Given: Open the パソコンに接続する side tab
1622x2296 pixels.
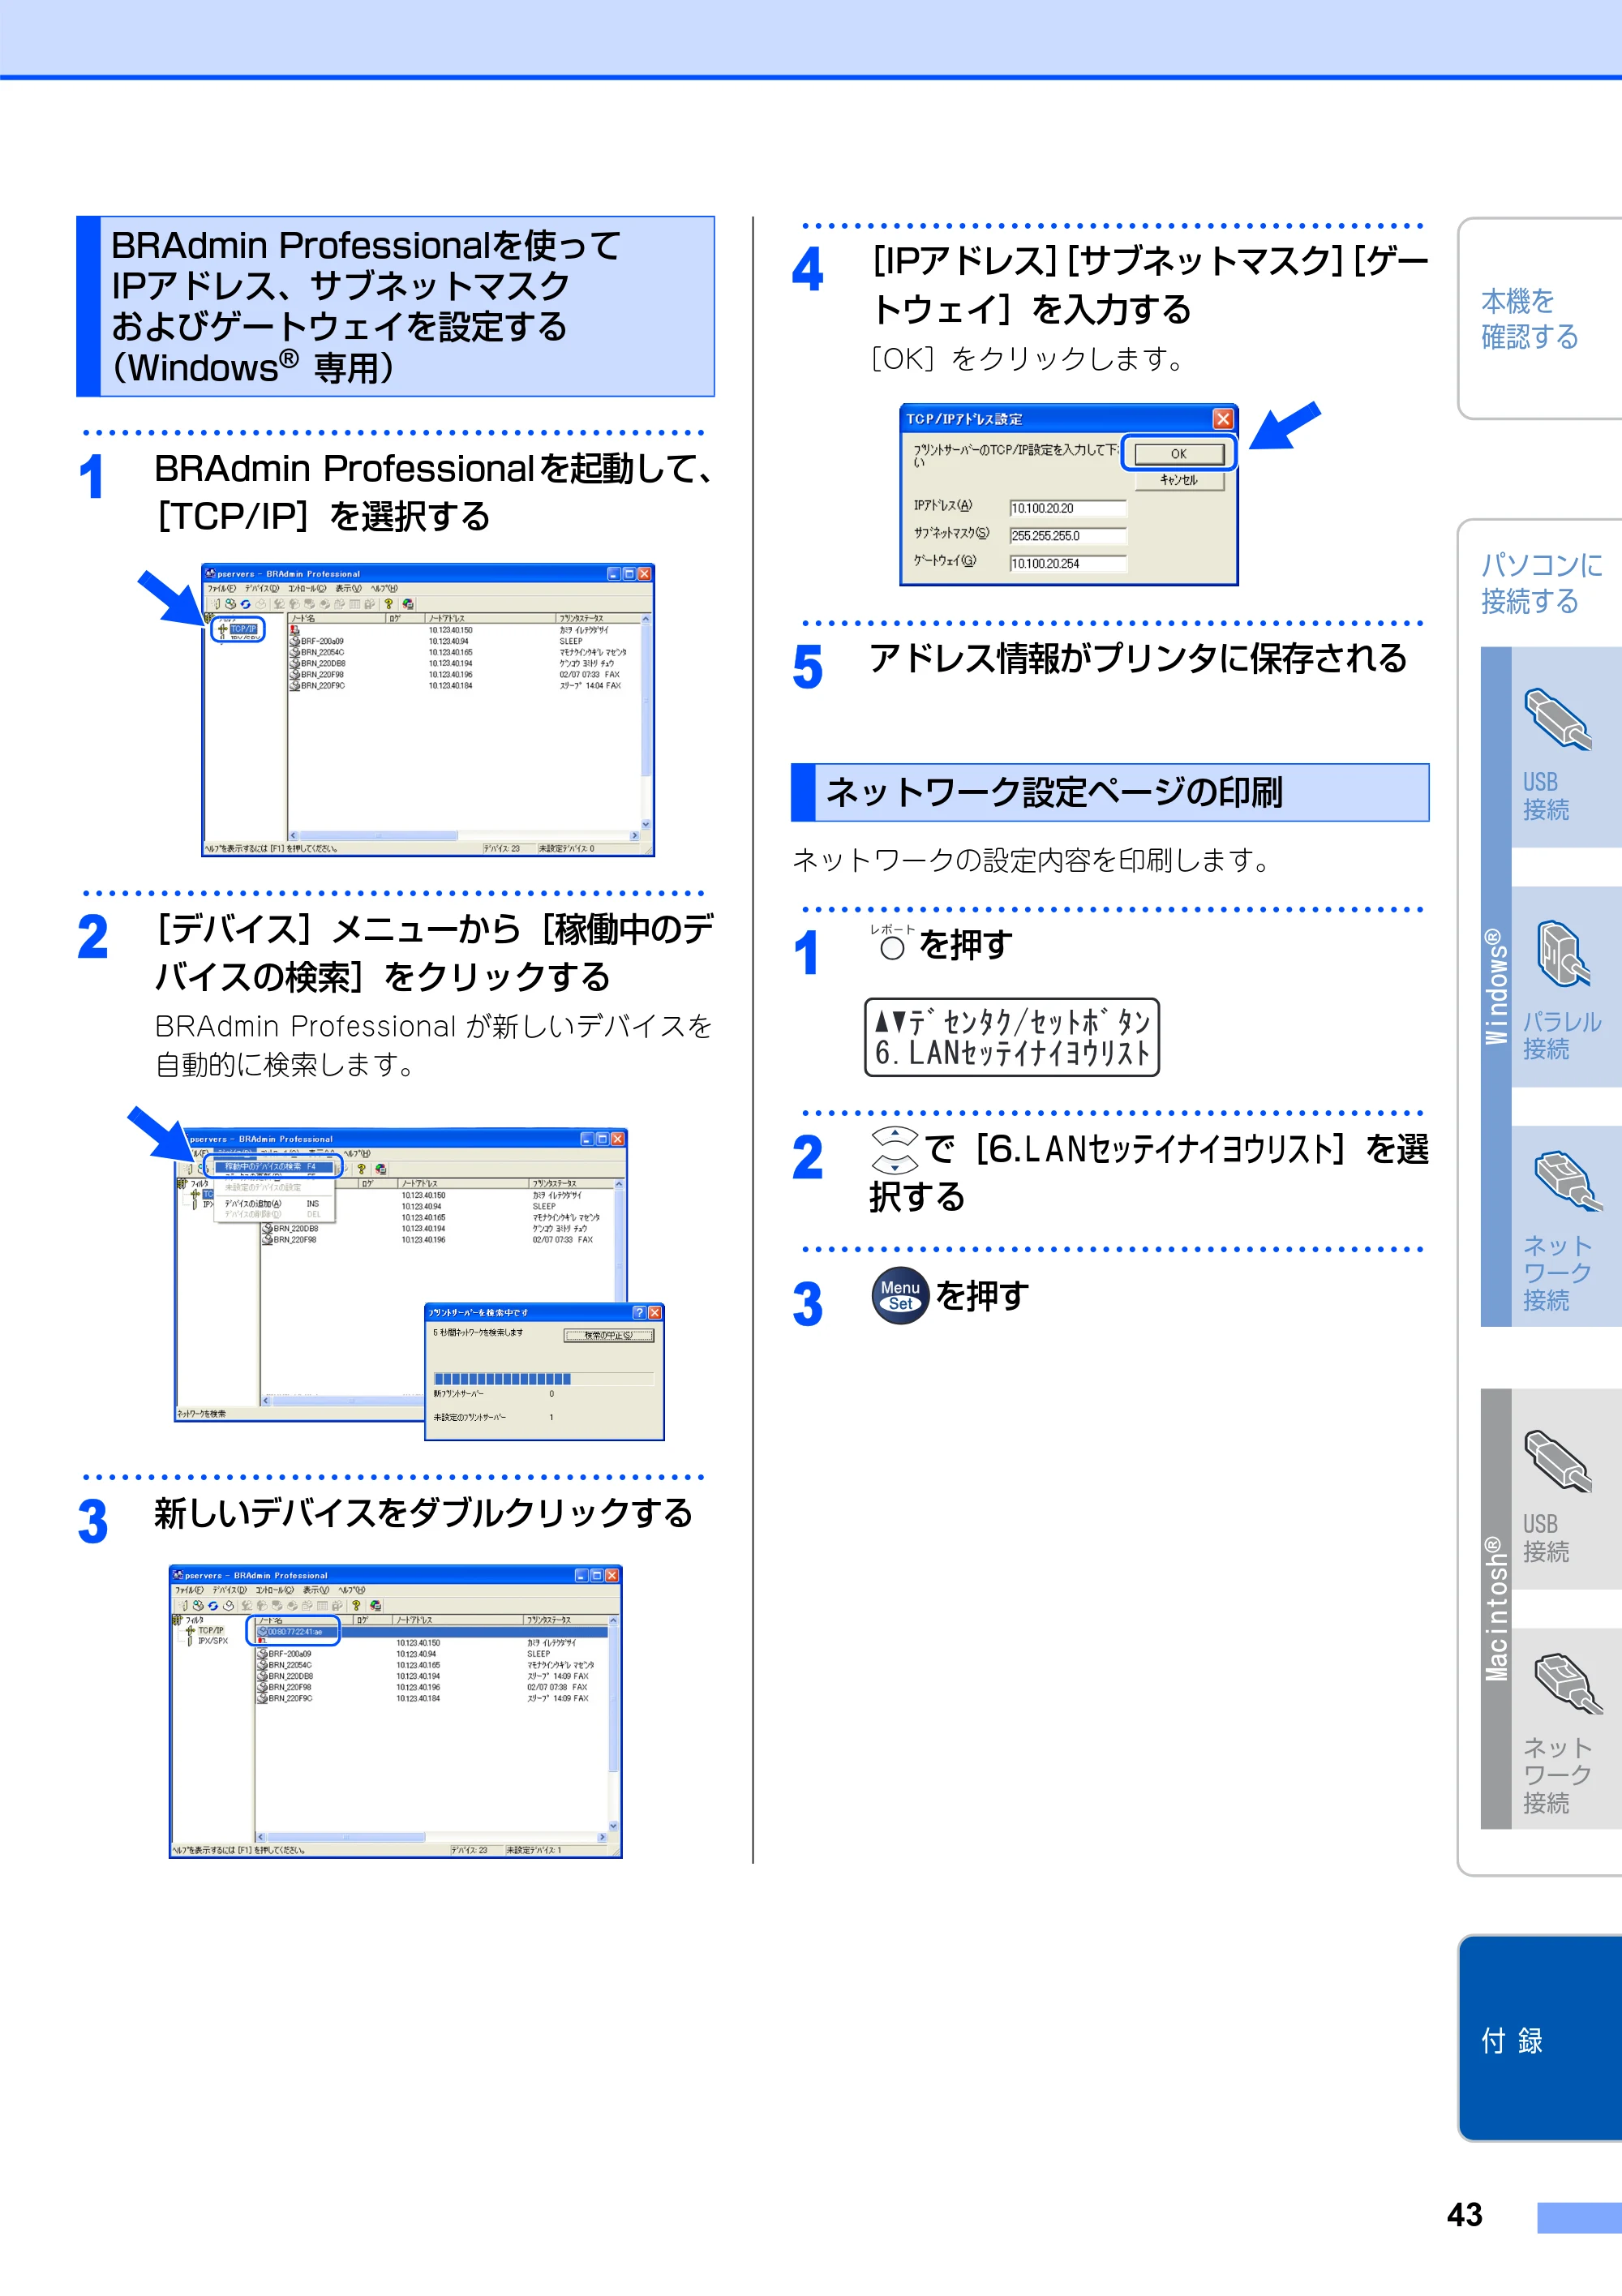Looking at the screenshot, I should (x=1541, y=583).
